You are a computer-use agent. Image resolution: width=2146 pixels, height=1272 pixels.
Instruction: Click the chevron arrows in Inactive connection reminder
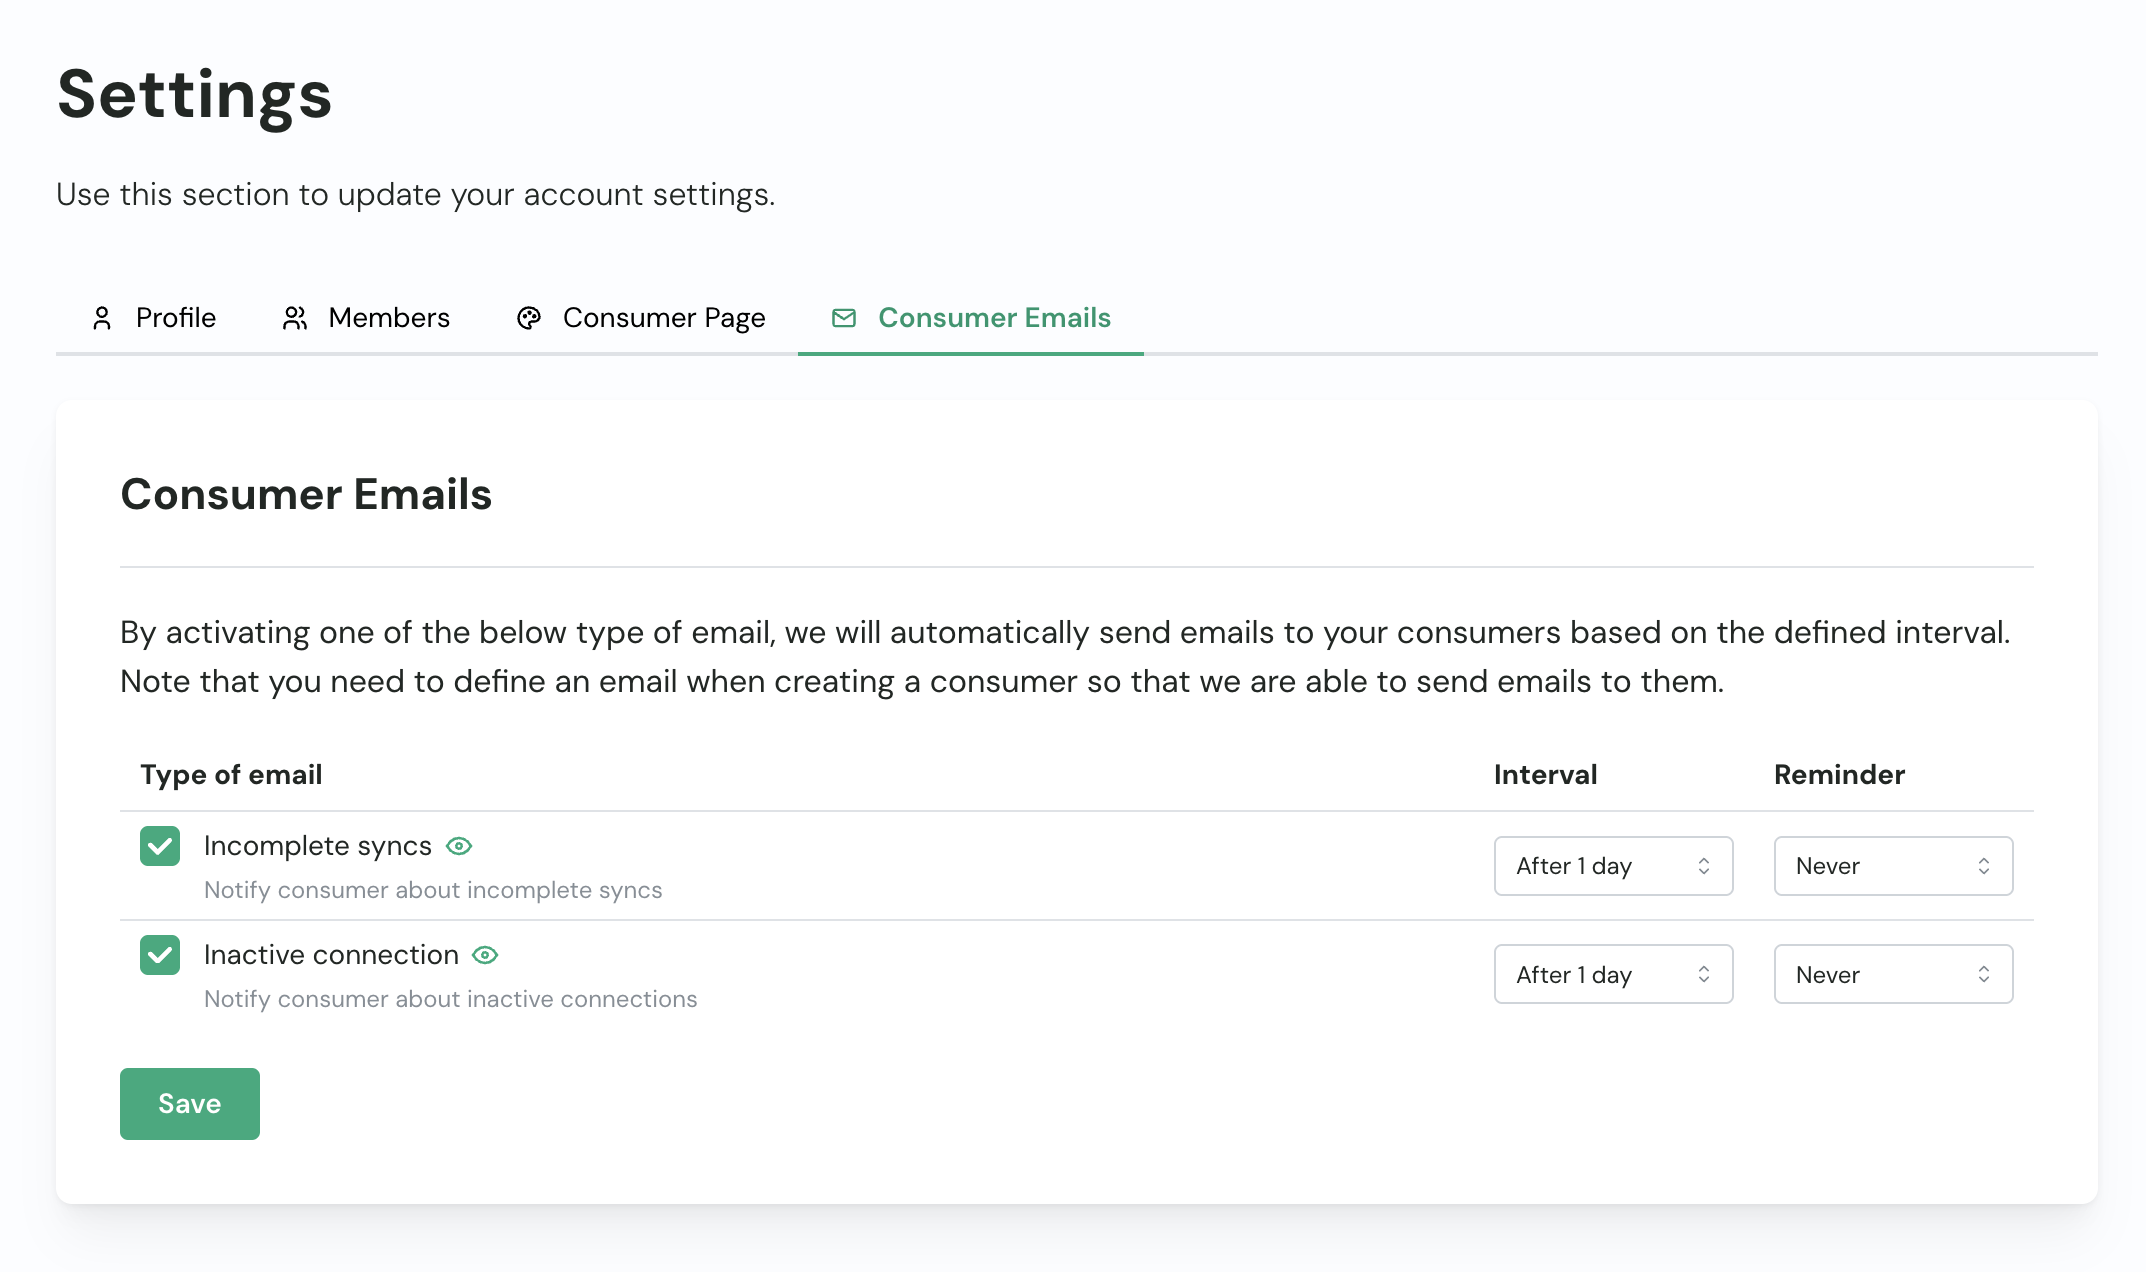tap(1984, 975)
